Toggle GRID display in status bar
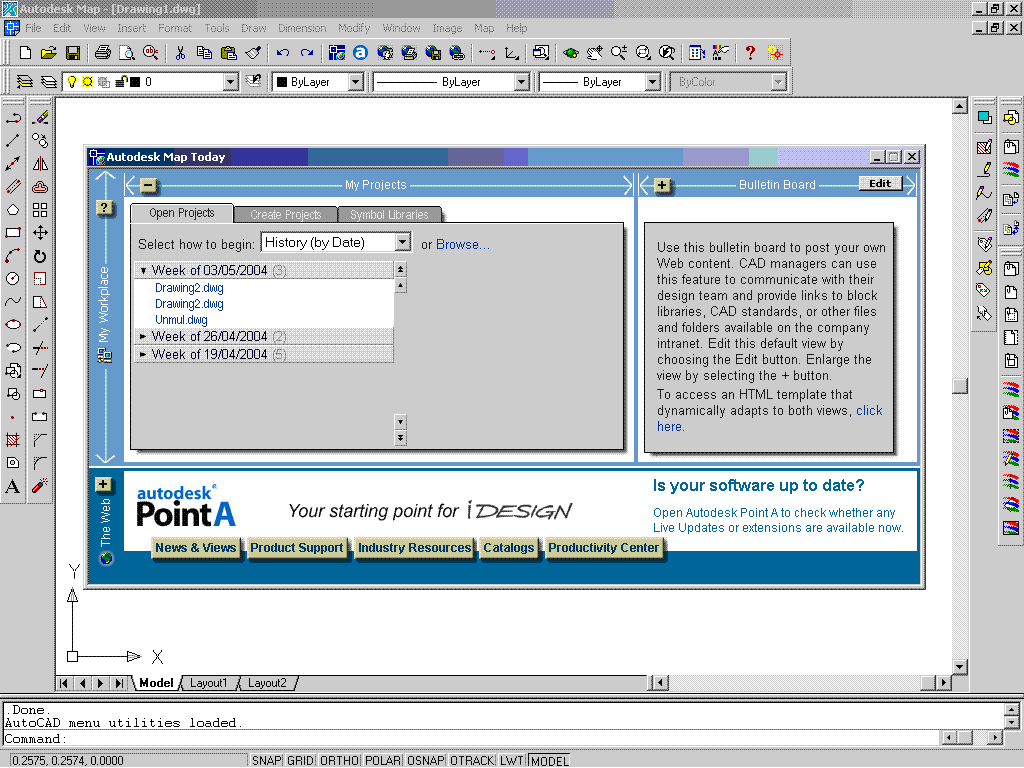This screenshot has width=1024, height=768. pyautogui.click(x=300, y=761)
